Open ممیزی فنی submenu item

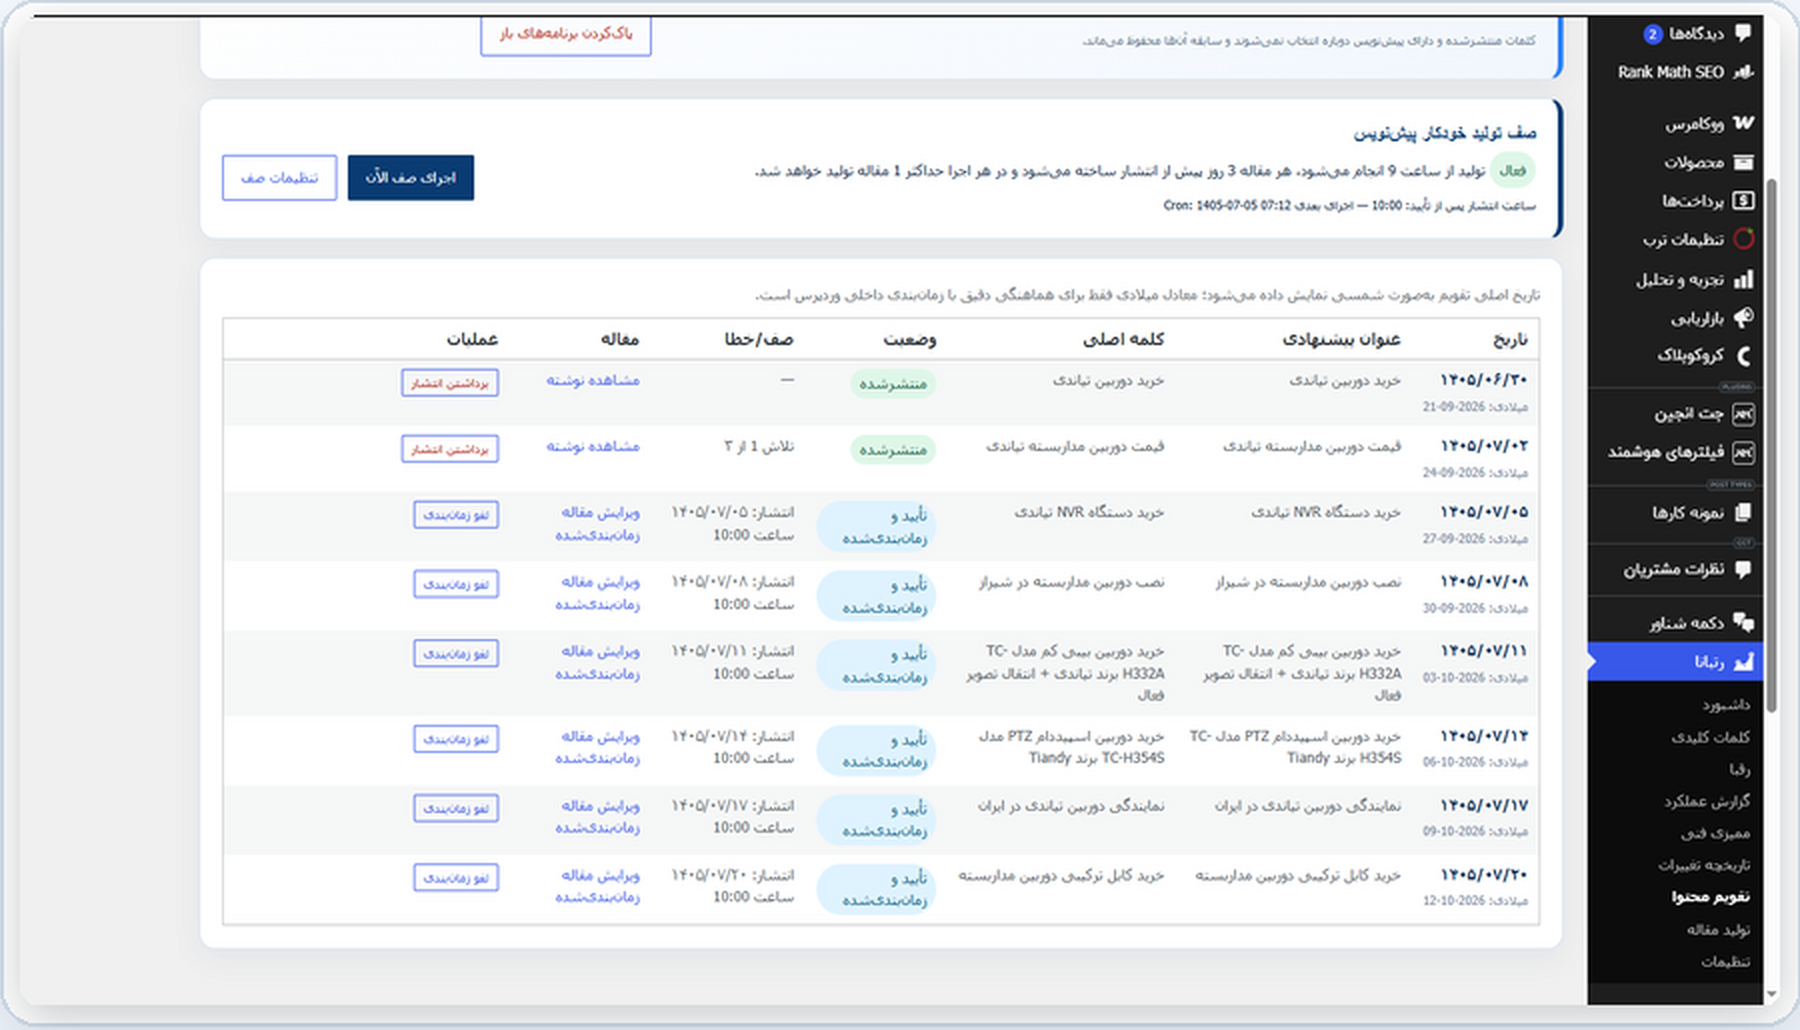pos(1716,833)
